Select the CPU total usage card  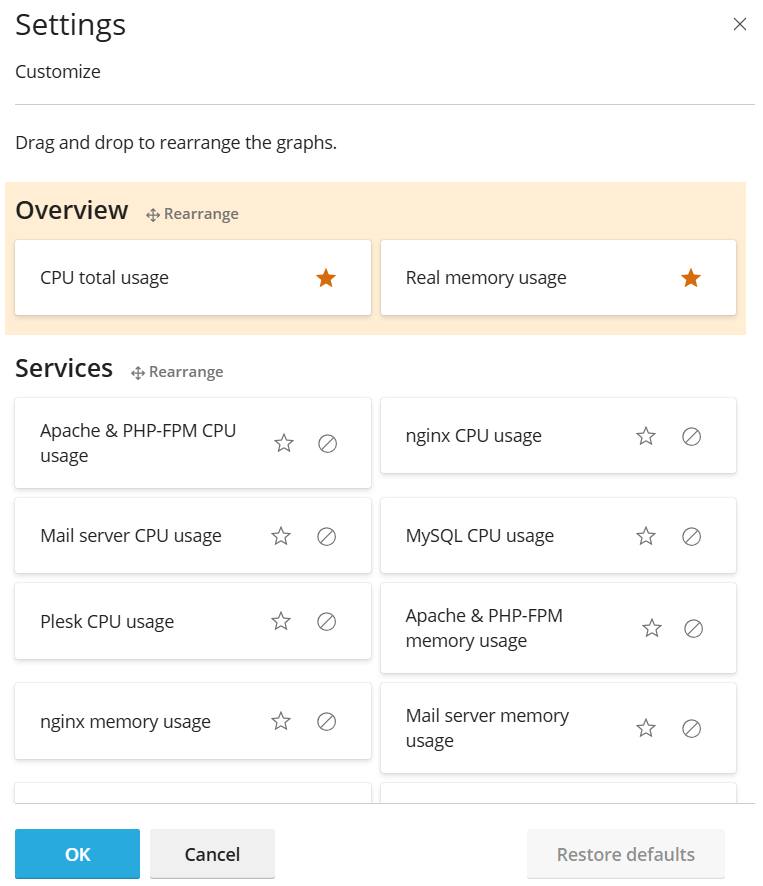(193, 277)
